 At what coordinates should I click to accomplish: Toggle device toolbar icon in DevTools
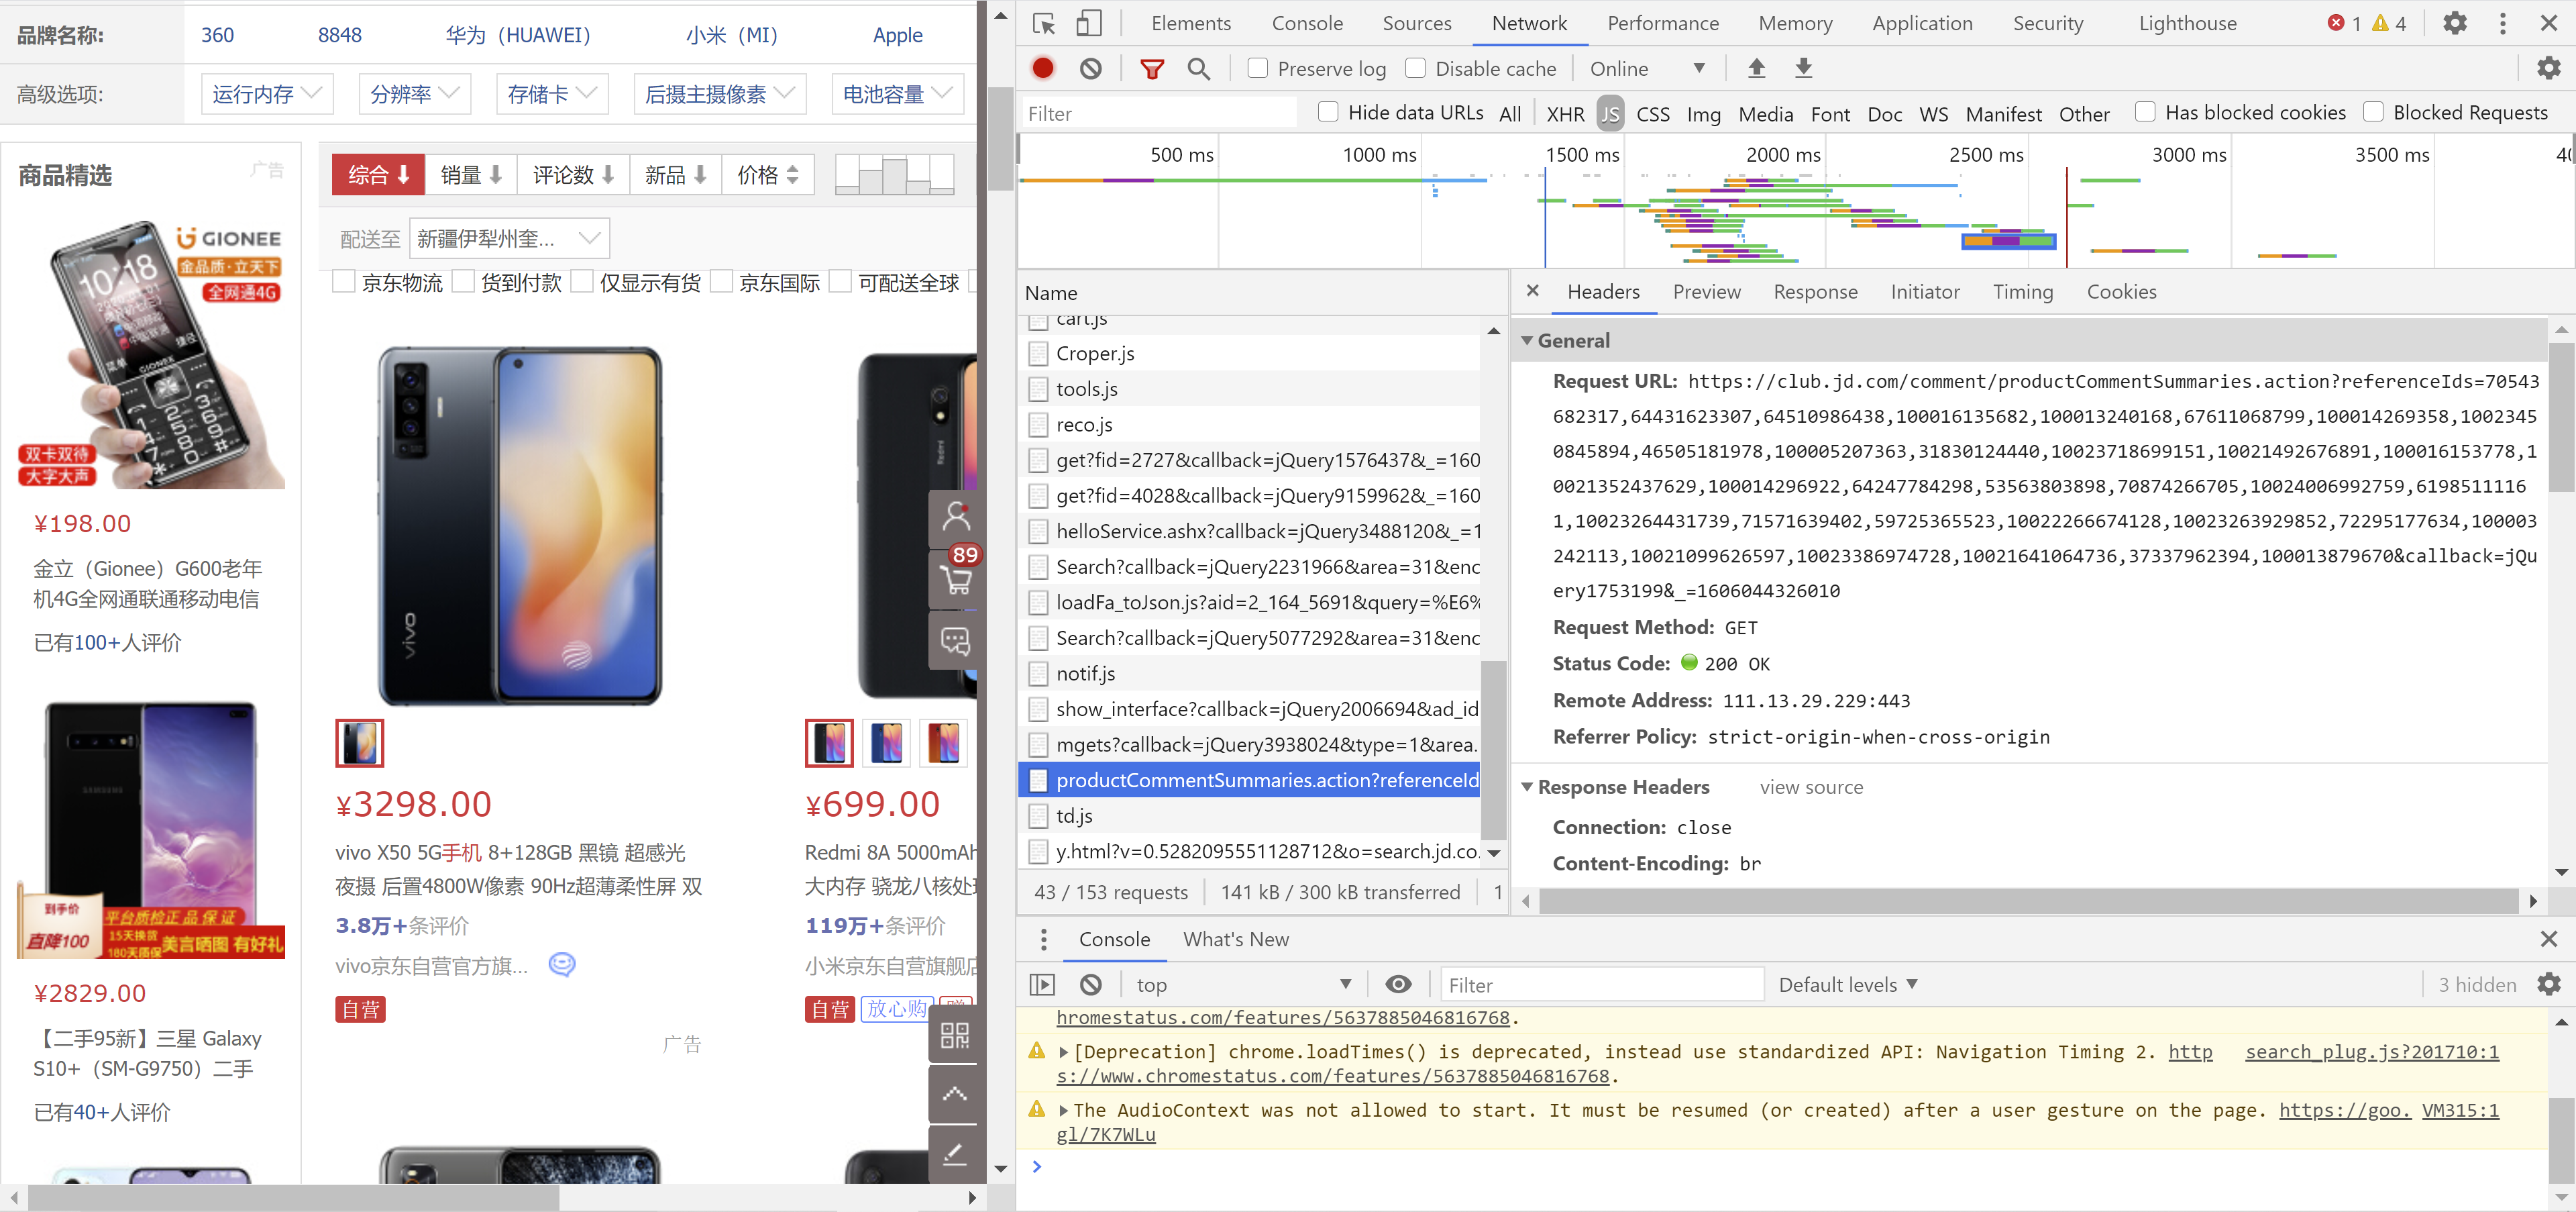point(1089,24)
